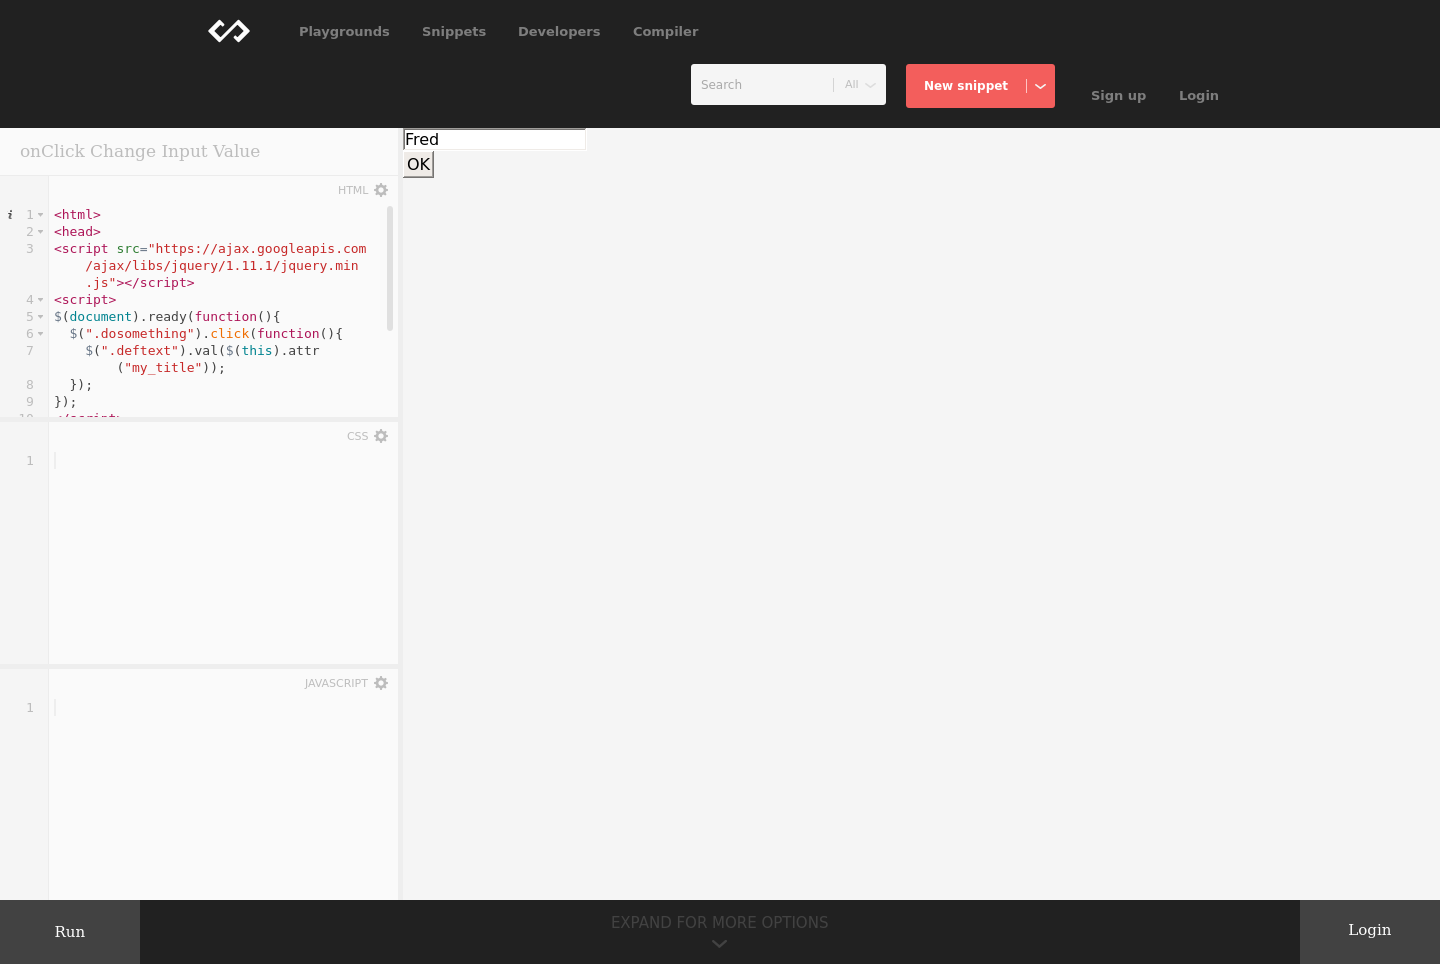
Task: Open the Developers menu
Action: (x=559, y=31)
